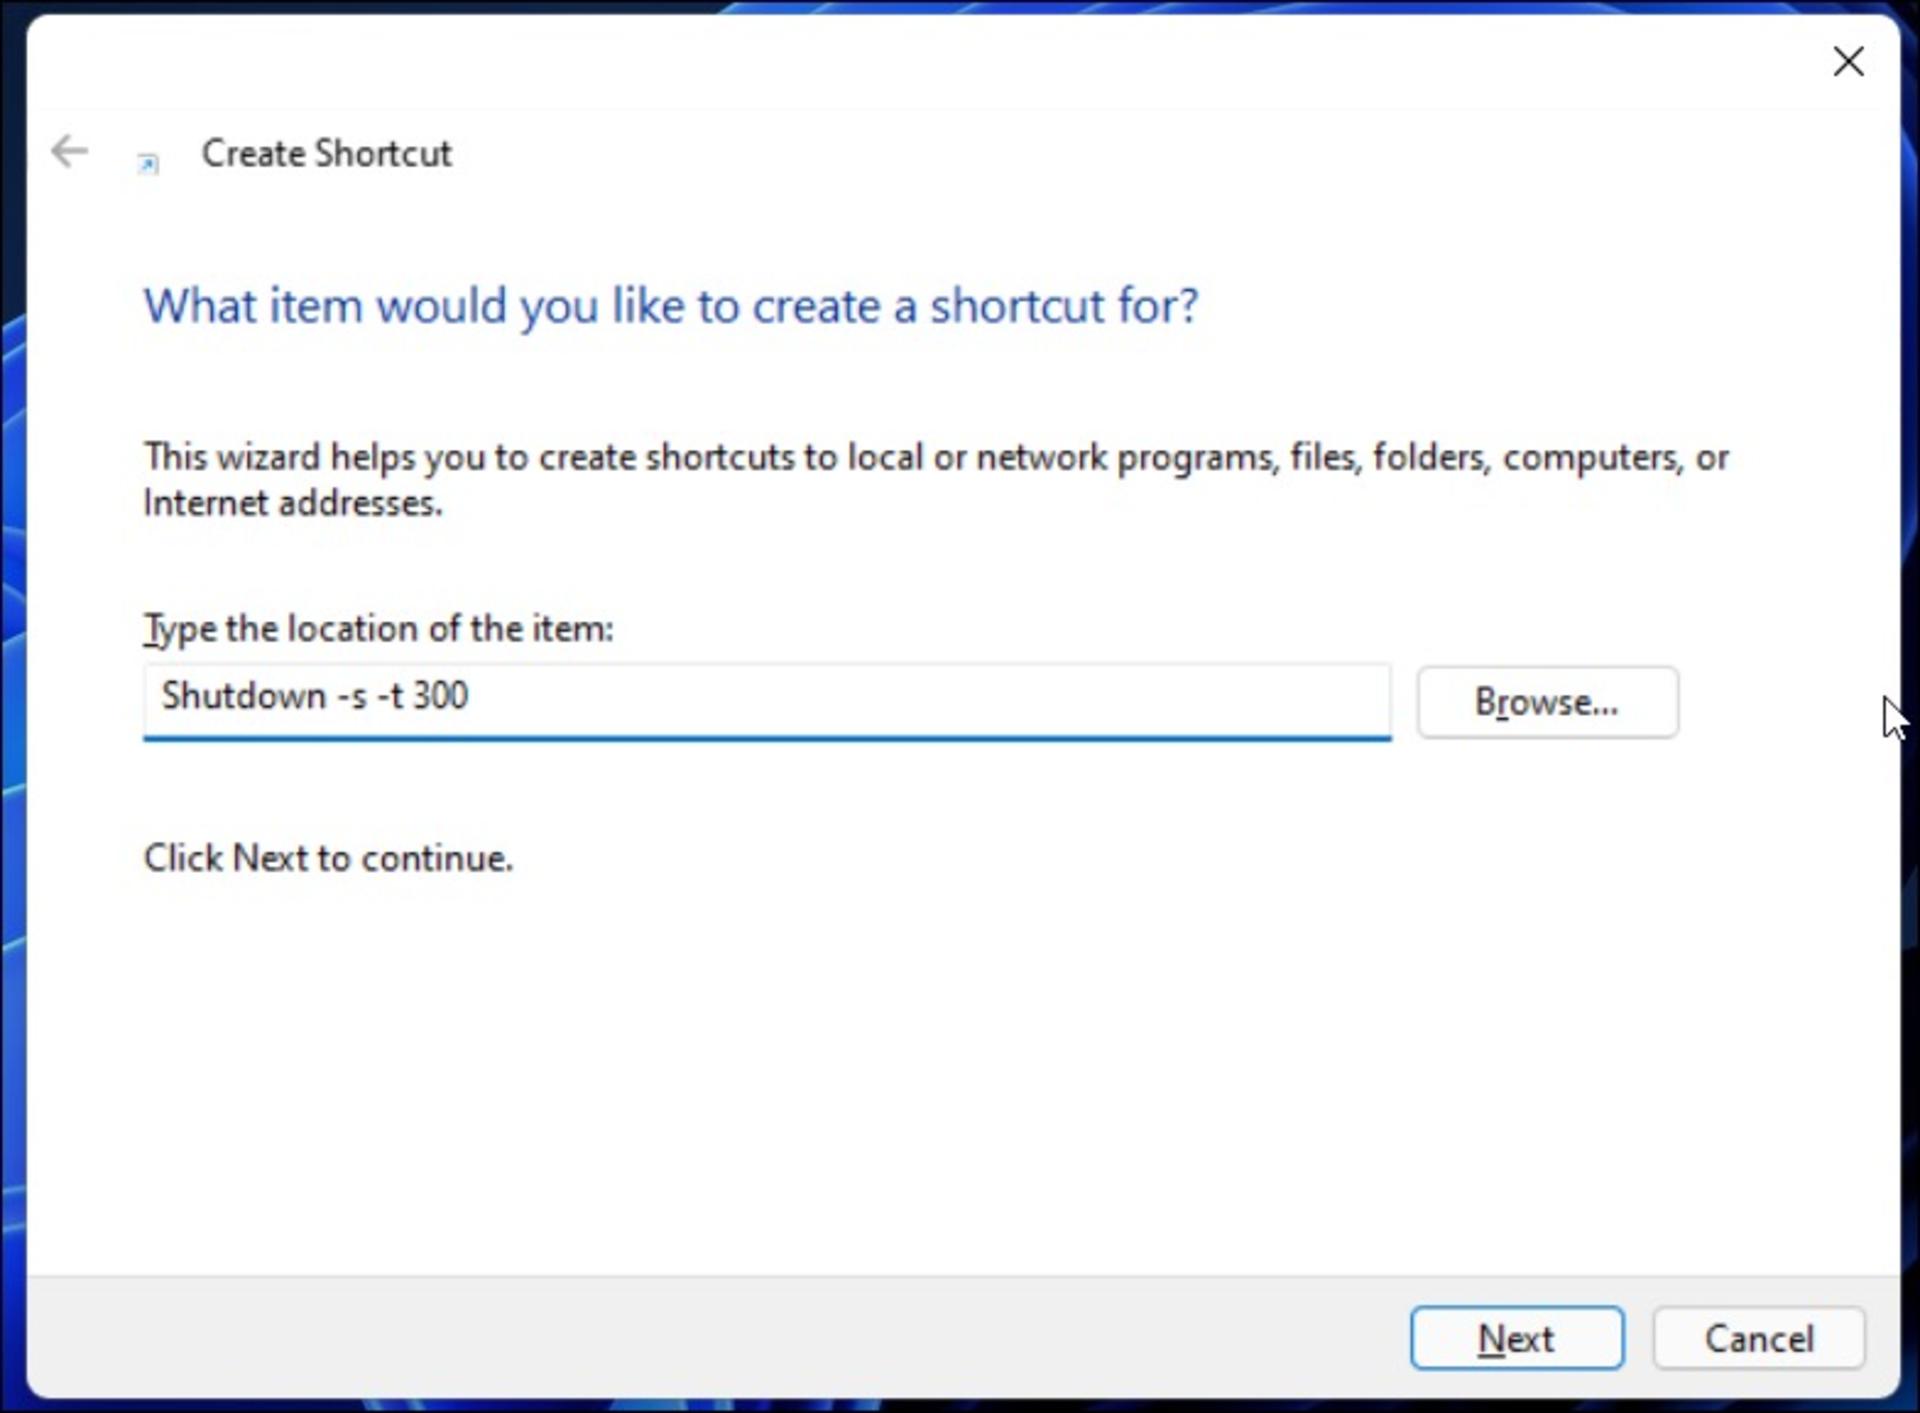
Task: Focus the item location text field
Action: point(767,701)
